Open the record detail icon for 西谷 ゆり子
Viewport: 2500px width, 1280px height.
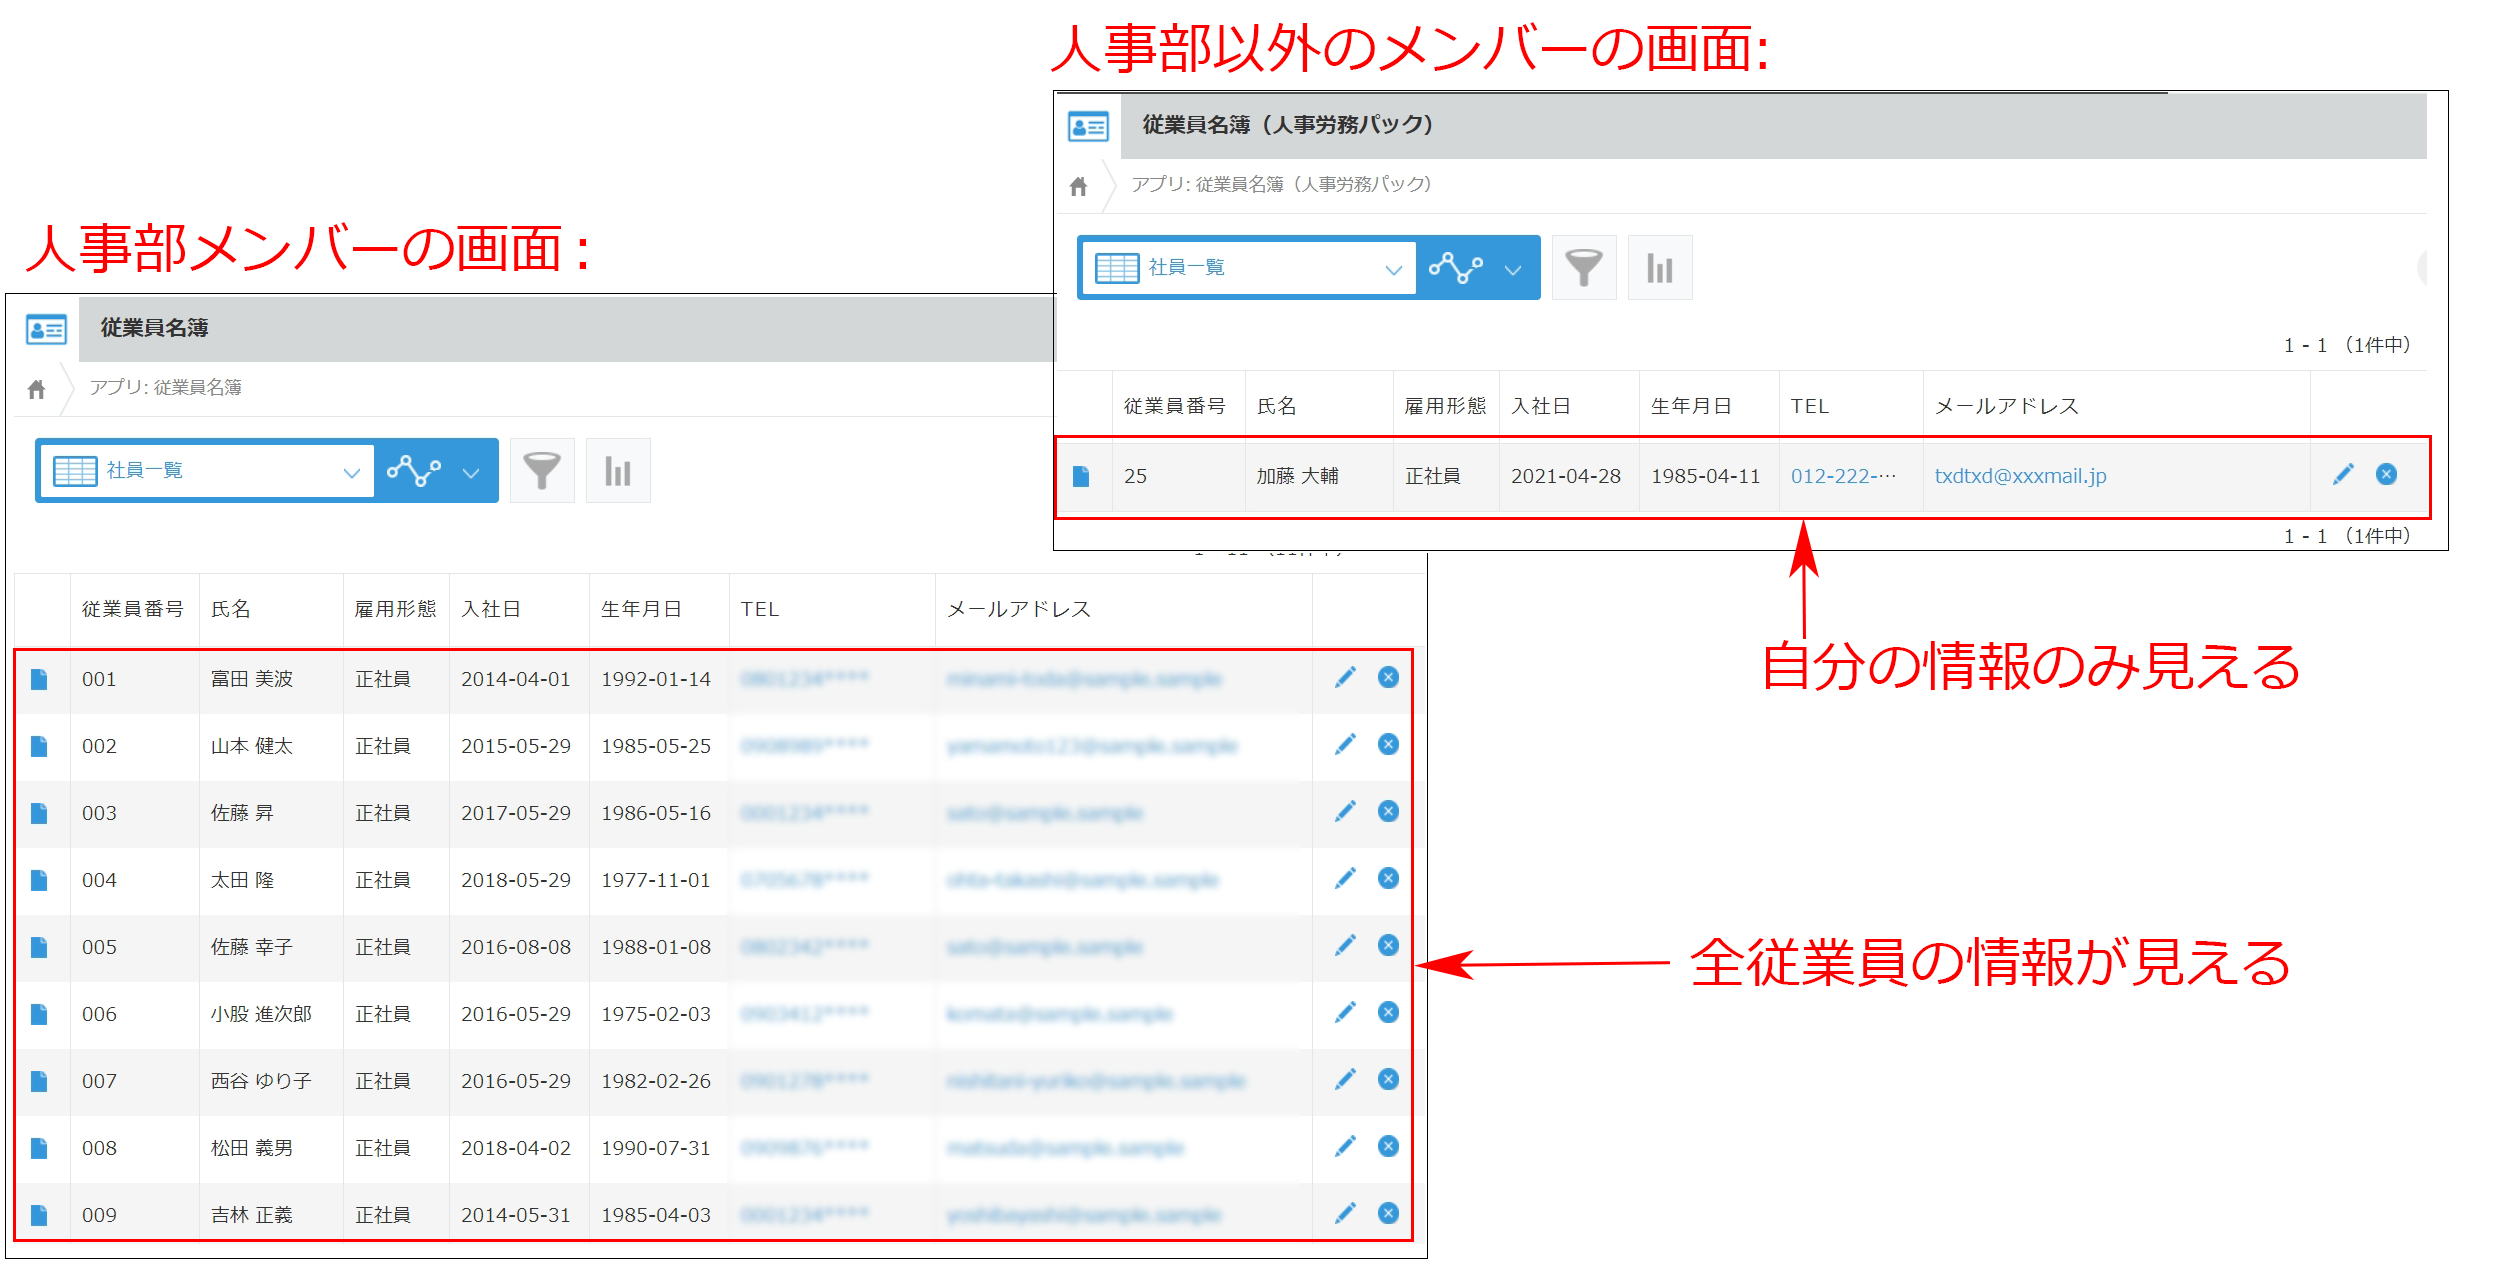point(40,1080)
